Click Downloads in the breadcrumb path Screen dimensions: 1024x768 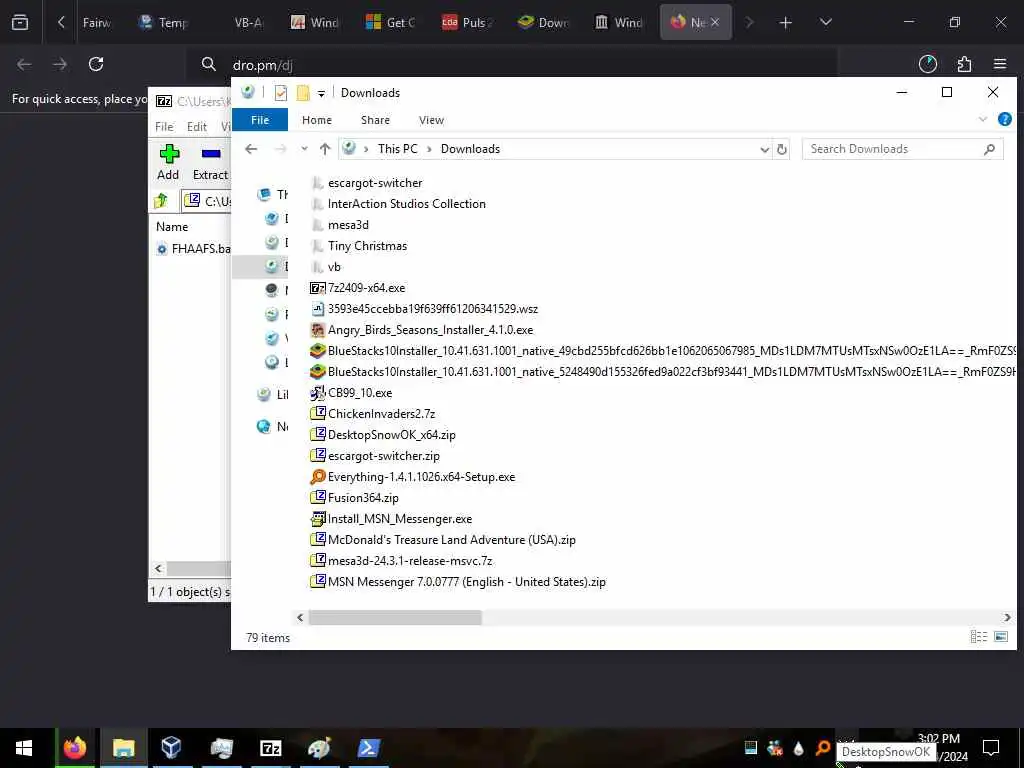tap(470, 149)
